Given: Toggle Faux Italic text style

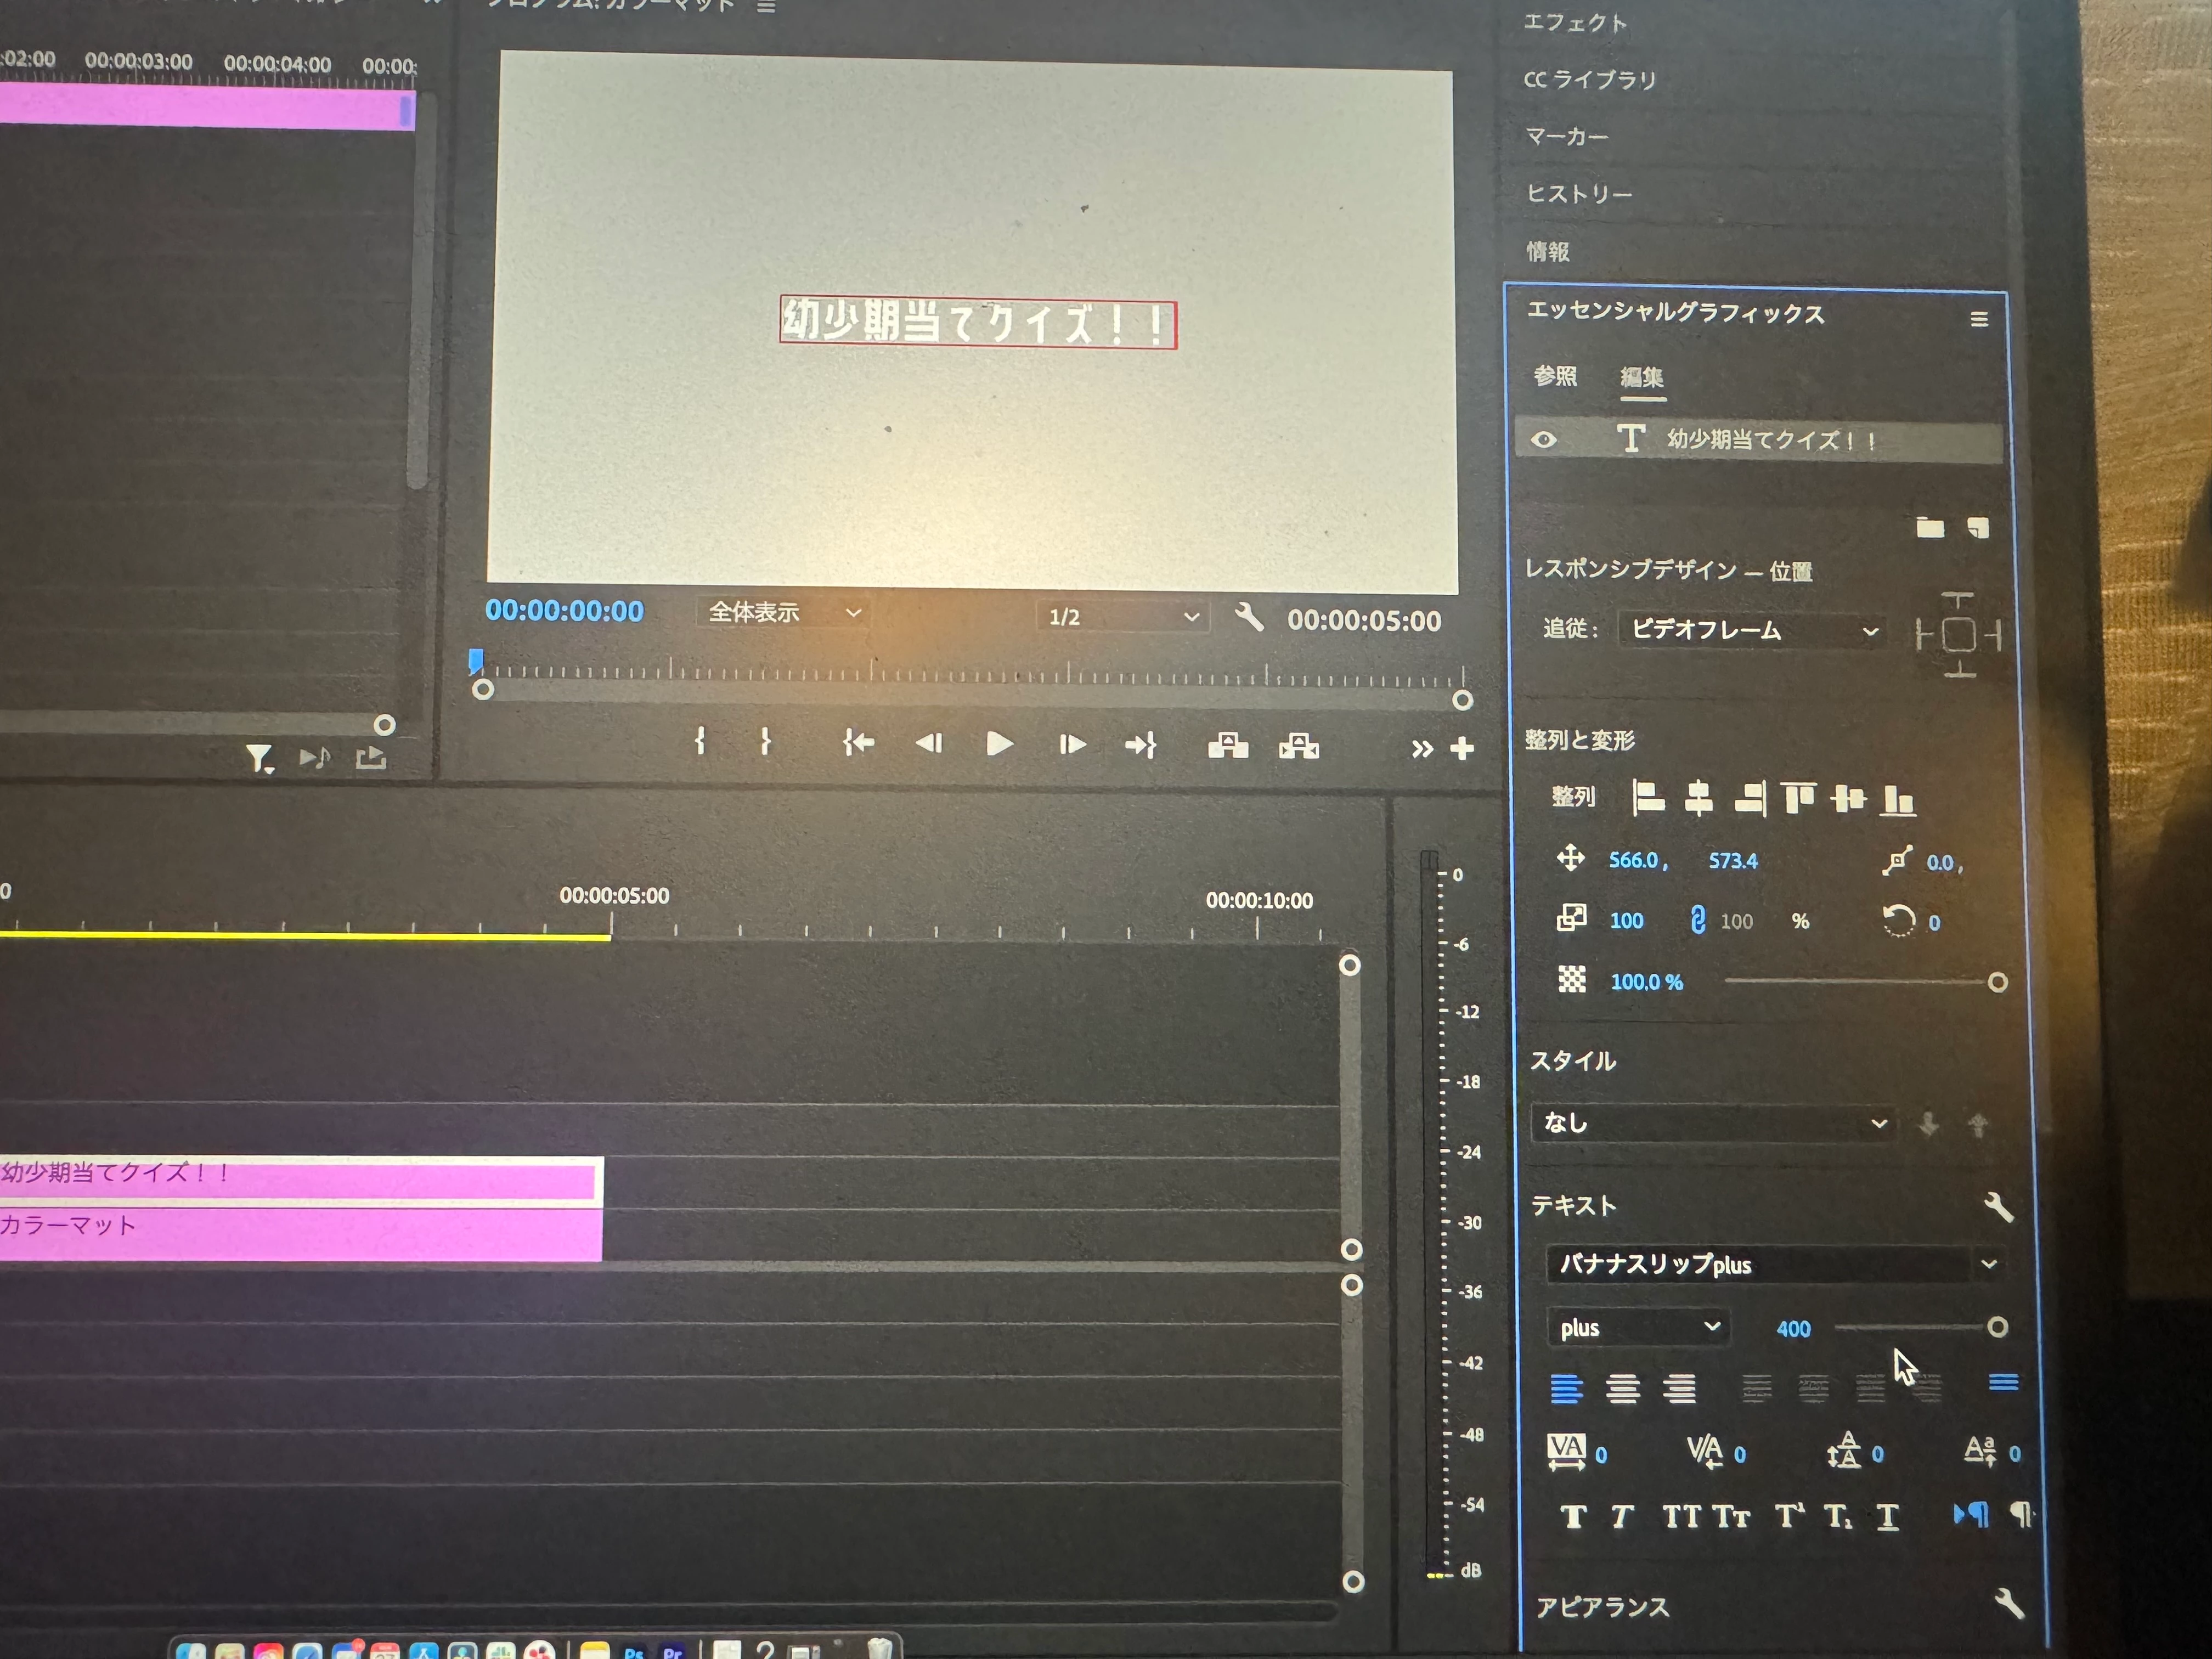Looking at the screenshot, I should (1622, 1517).
